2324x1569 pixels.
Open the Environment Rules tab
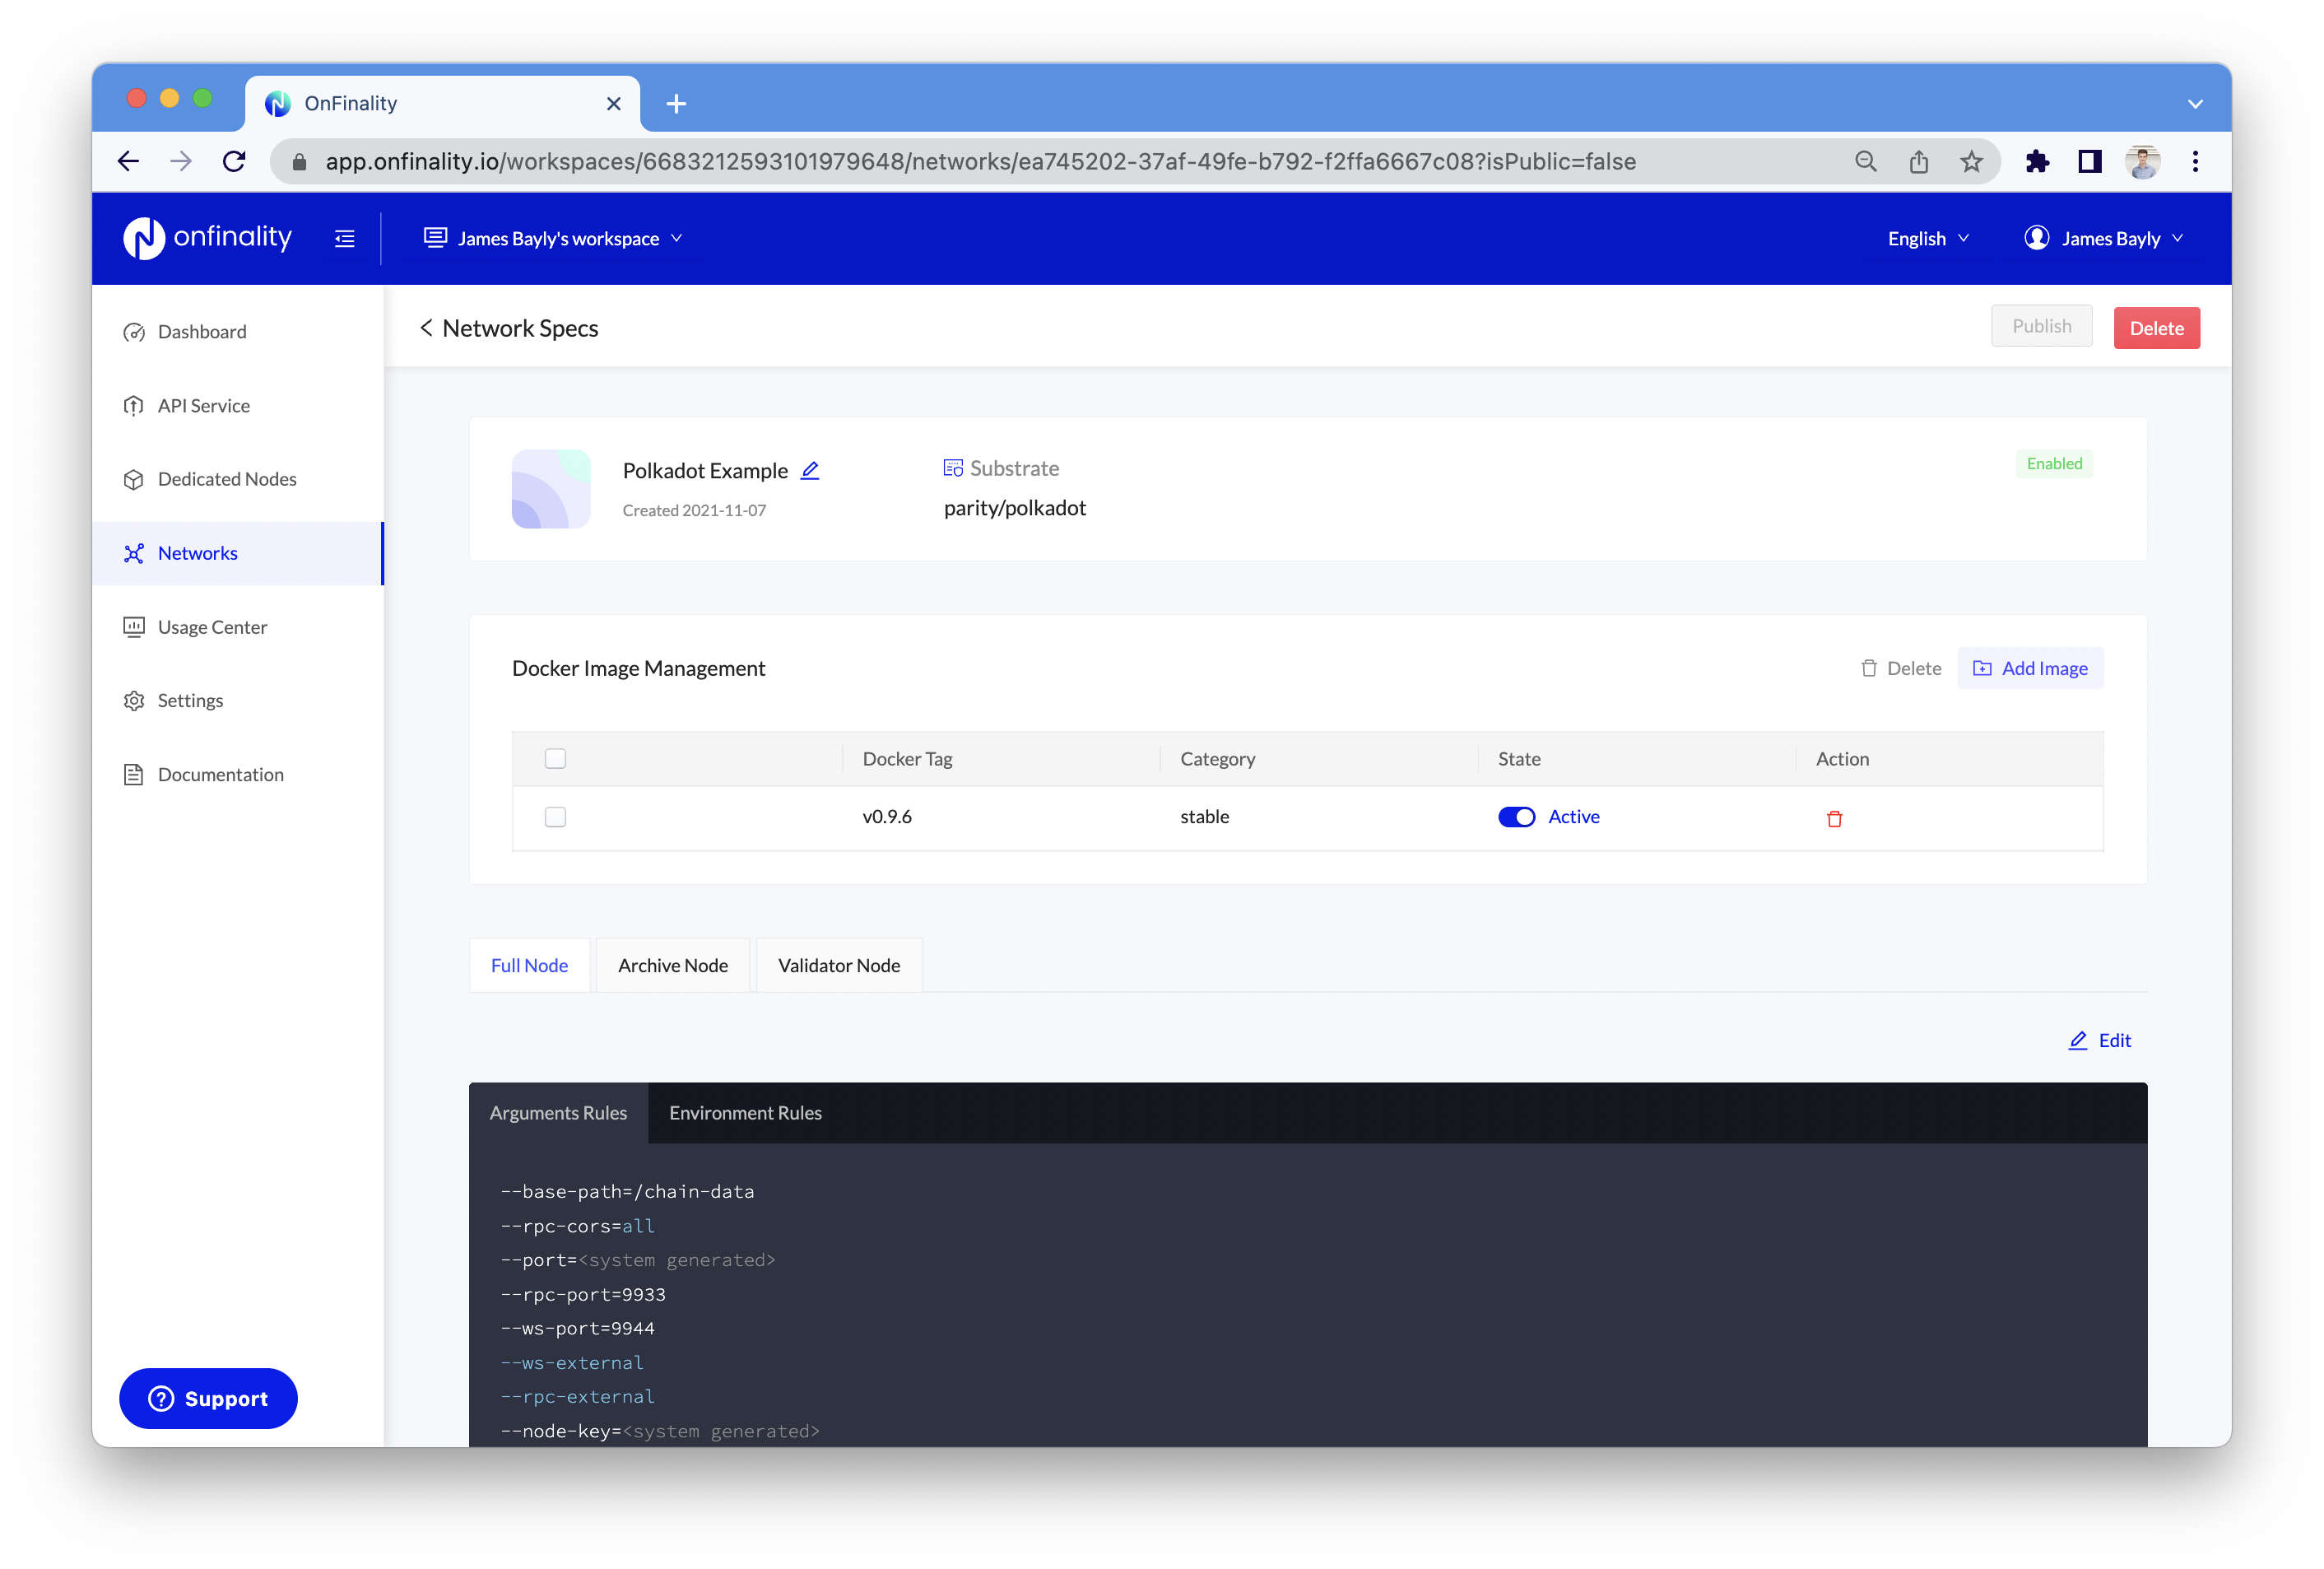[x=745, y=1113]
